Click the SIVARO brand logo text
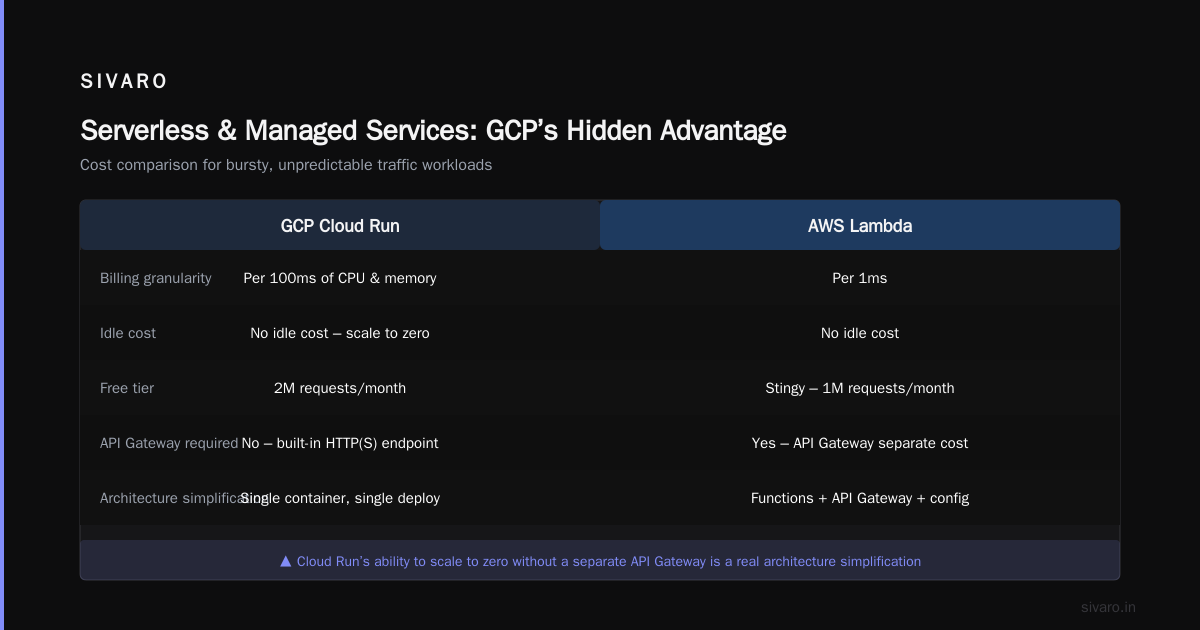Image resolution: width=1200 pixels, height=630 pixels. coord(124,82)
